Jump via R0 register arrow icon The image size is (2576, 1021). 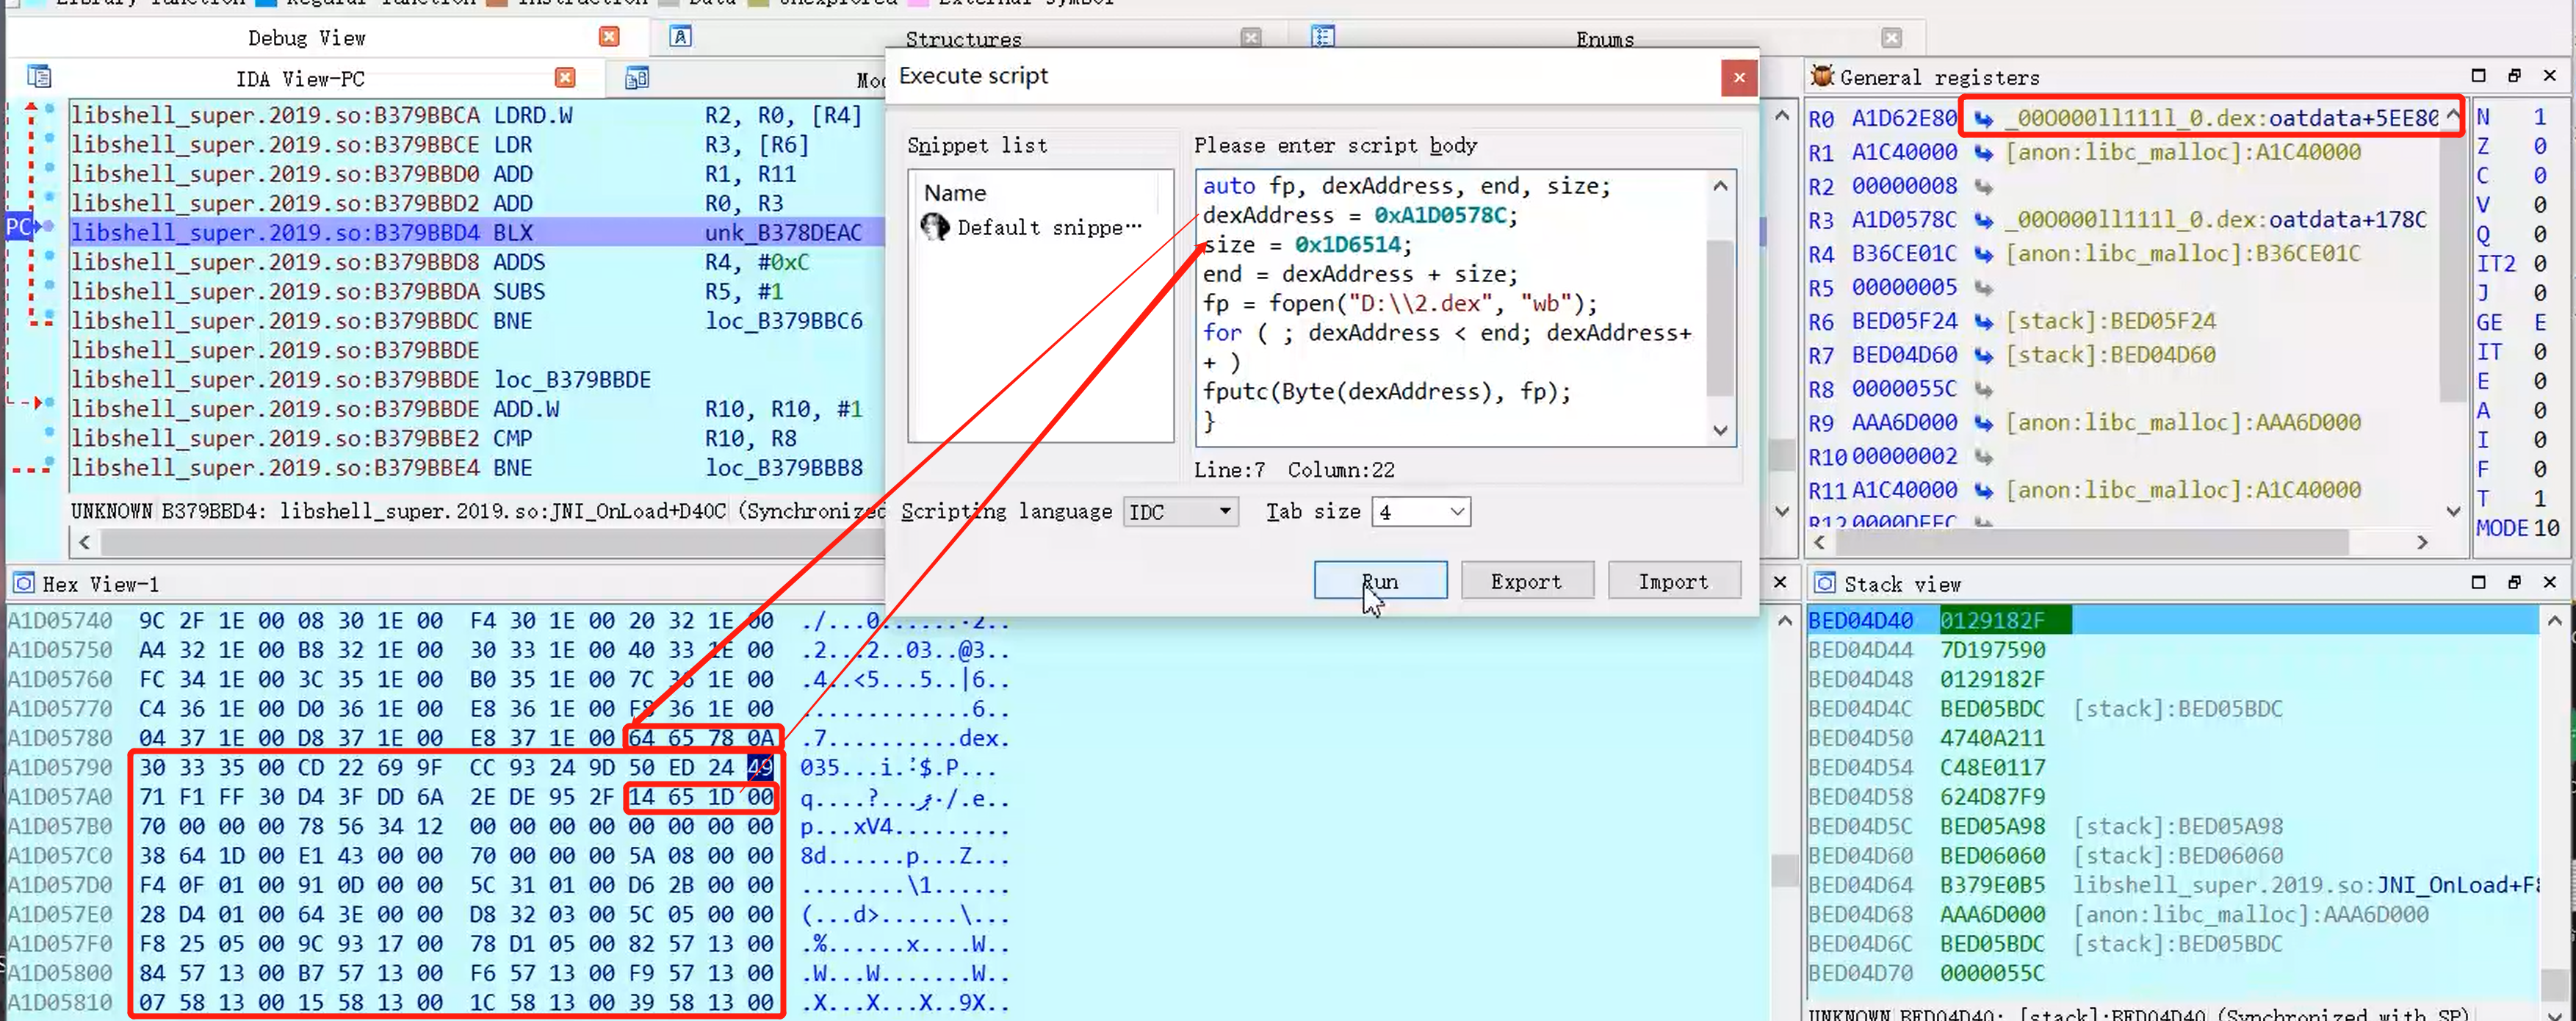pos(1983,119)
